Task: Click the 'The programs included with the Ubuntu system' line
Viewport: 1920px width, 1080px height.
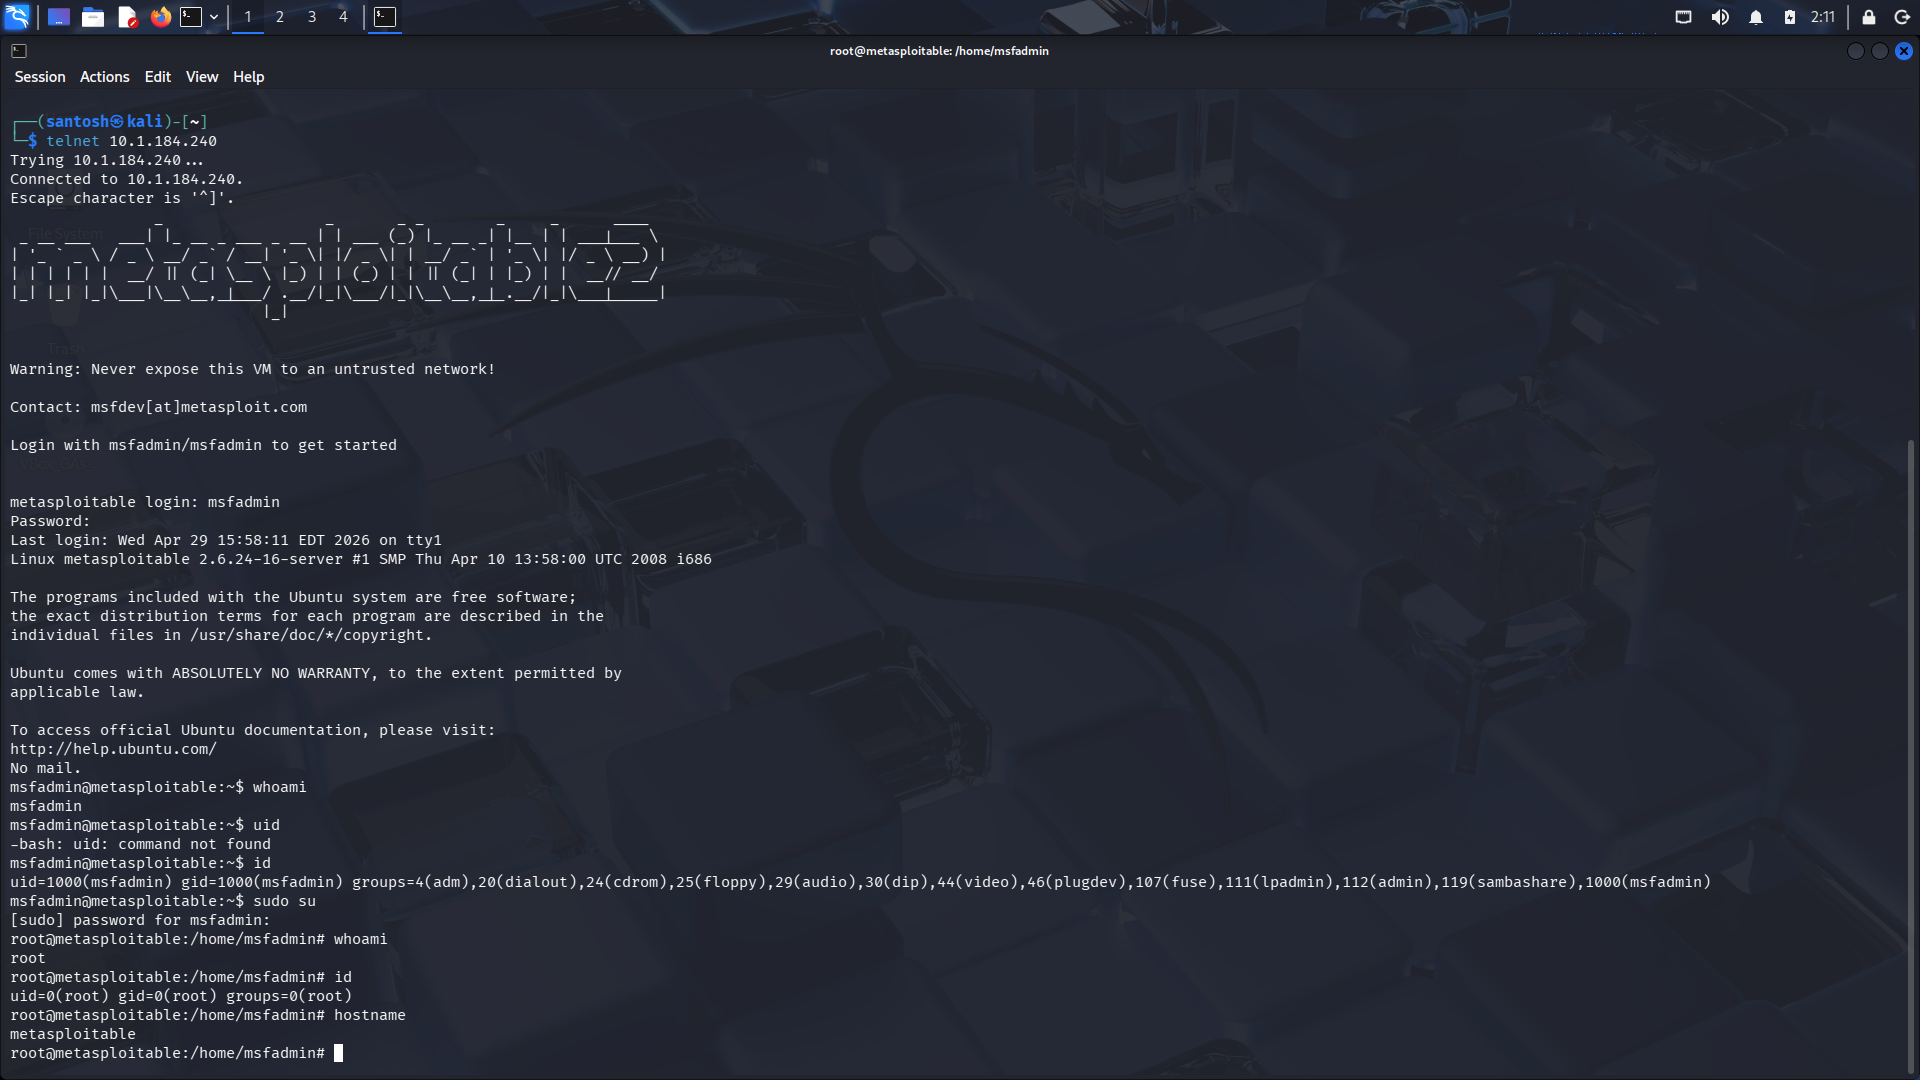Action: point(294,598)
